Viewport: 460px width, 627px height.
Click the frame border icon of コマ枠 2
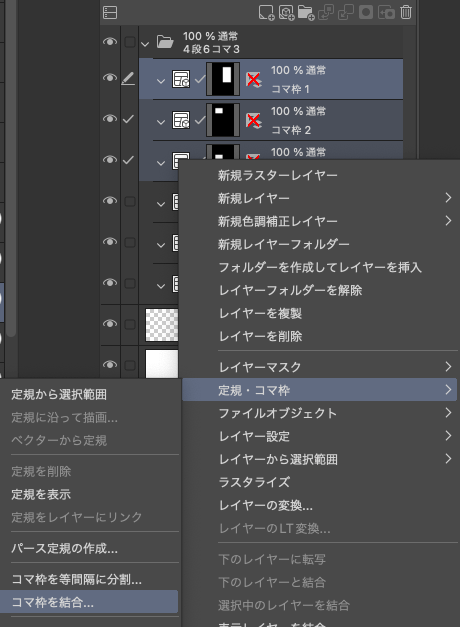pos(181,120)
